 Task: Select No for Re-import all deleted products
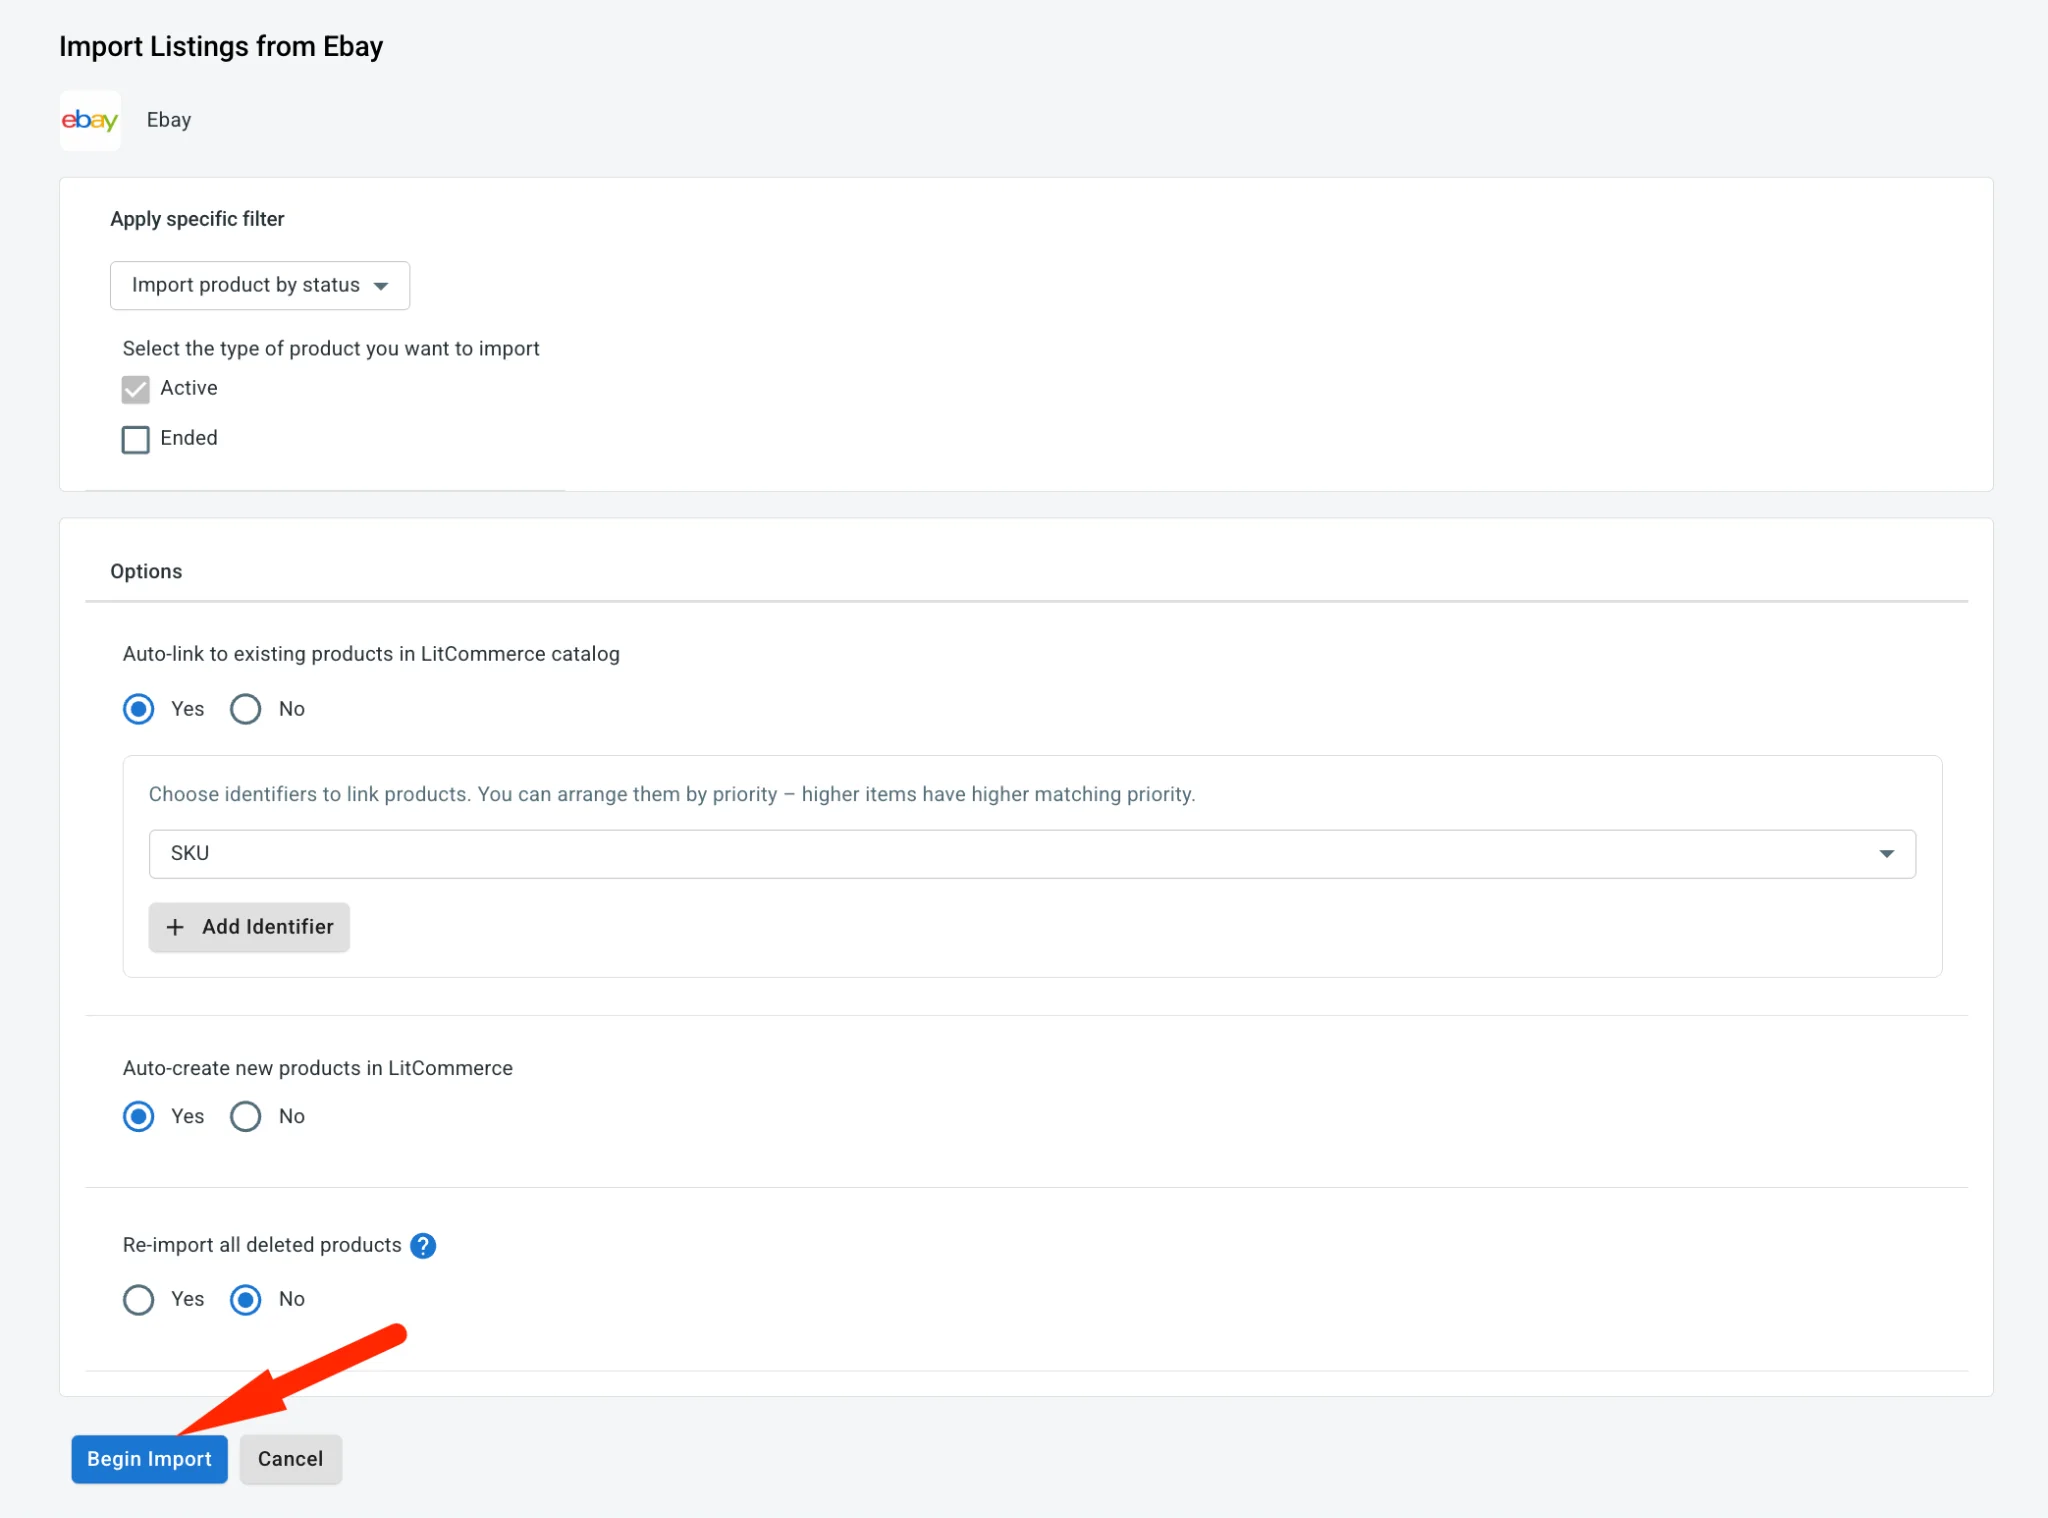(246, 1300)
